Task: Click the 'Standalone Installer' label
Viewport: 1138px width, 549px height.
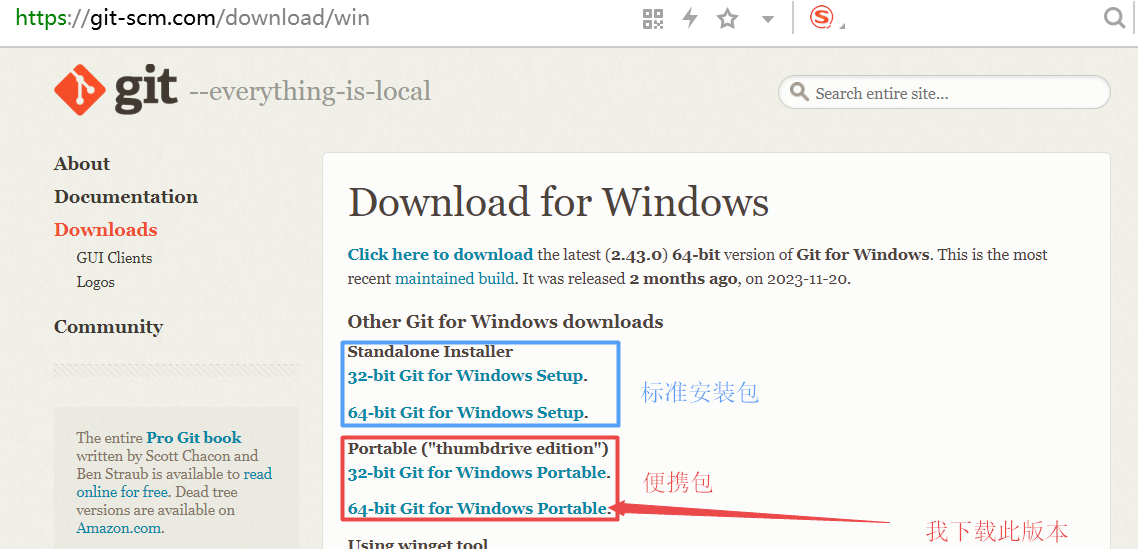Action: click(x=430, y=351)
